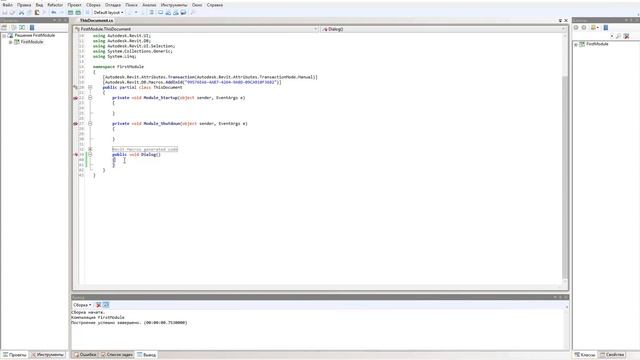Open the Refactor menu
The height and width of the screenshot is (360, 640).
[55, 5]
